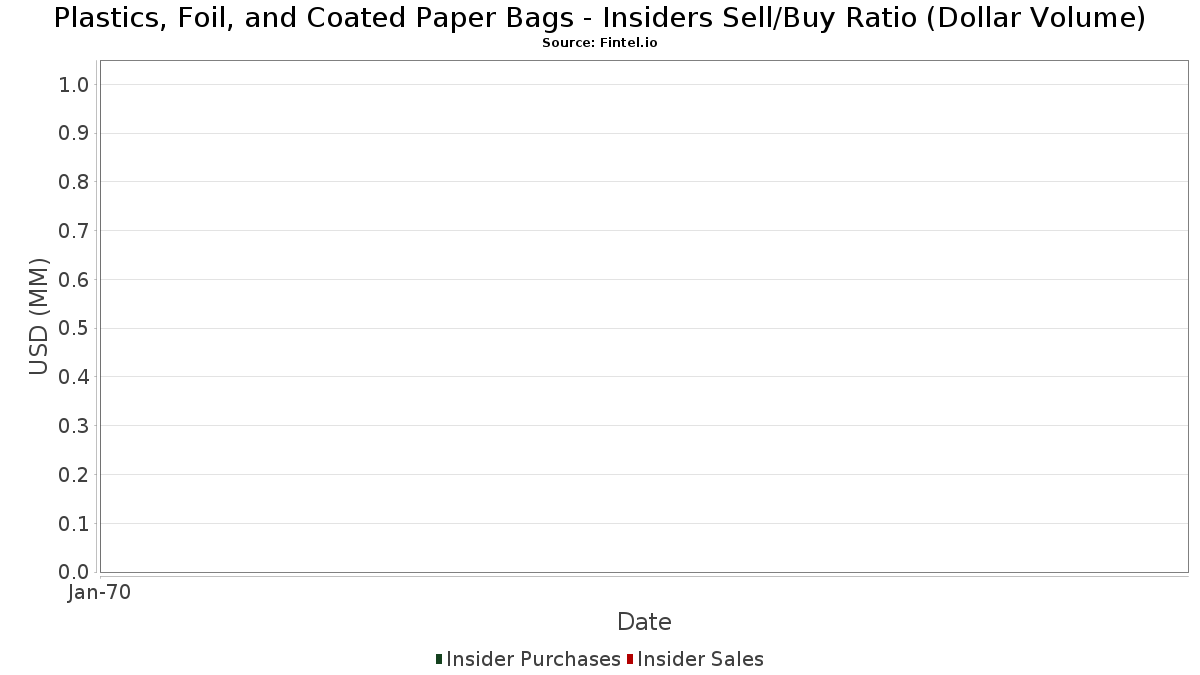1200x675 pixels.
Task: Click the USD (MM) axis title
Action: point(39,316)
